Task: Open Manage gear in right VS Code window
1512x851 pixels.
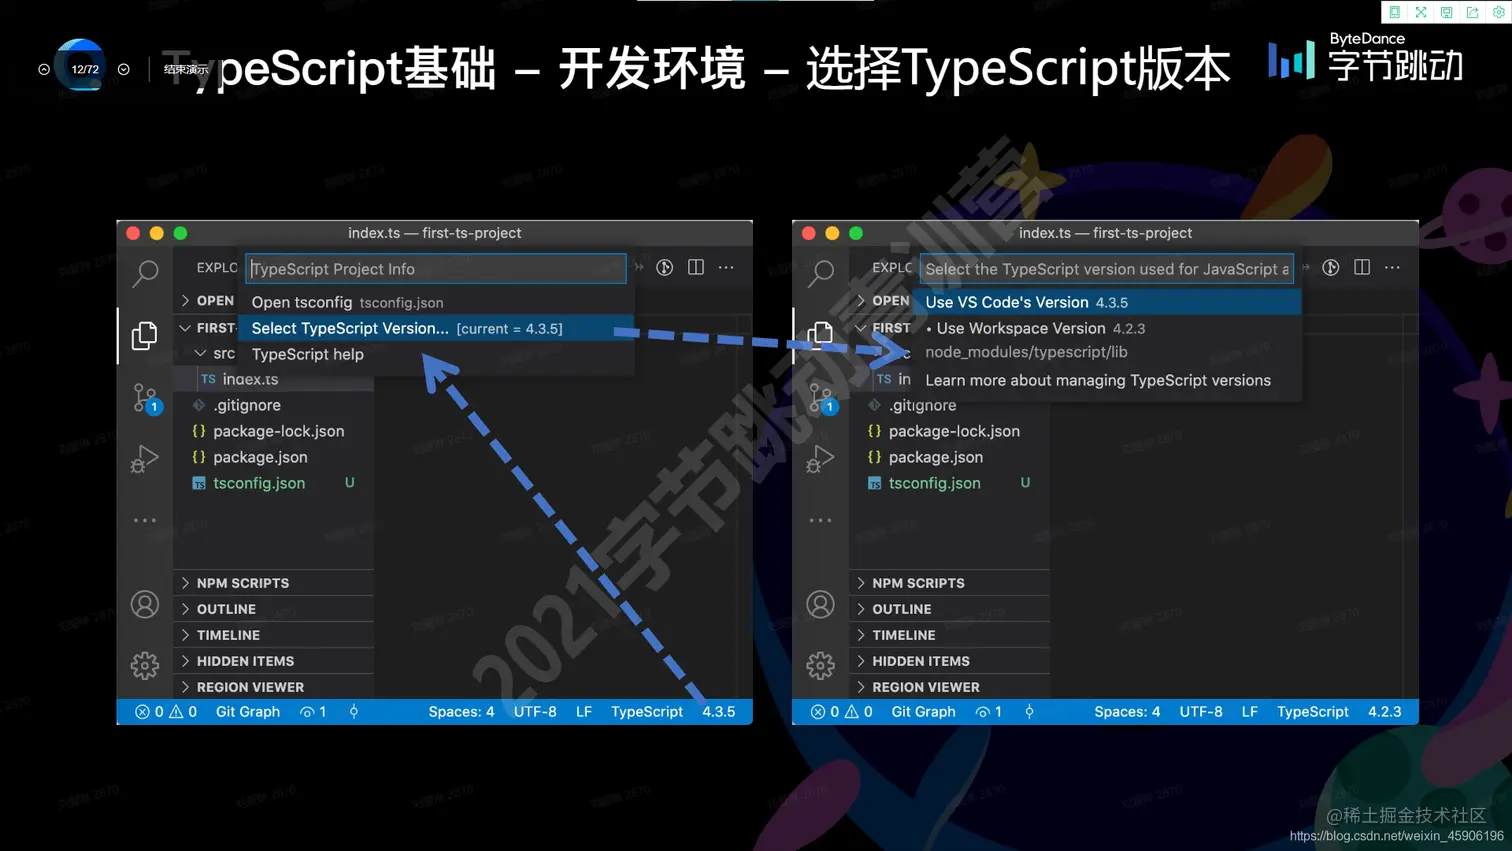Action: tap(820, 665)
